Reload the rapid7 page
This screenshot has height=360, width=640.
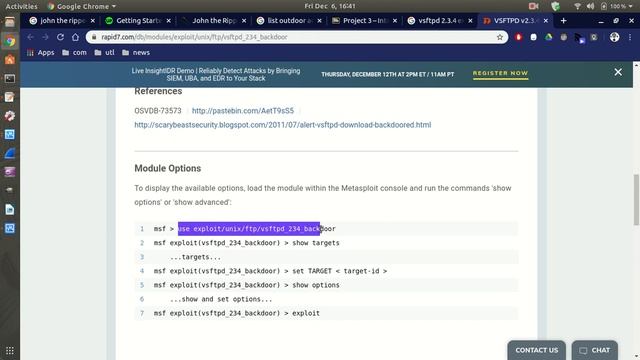[x=60, y=37]
